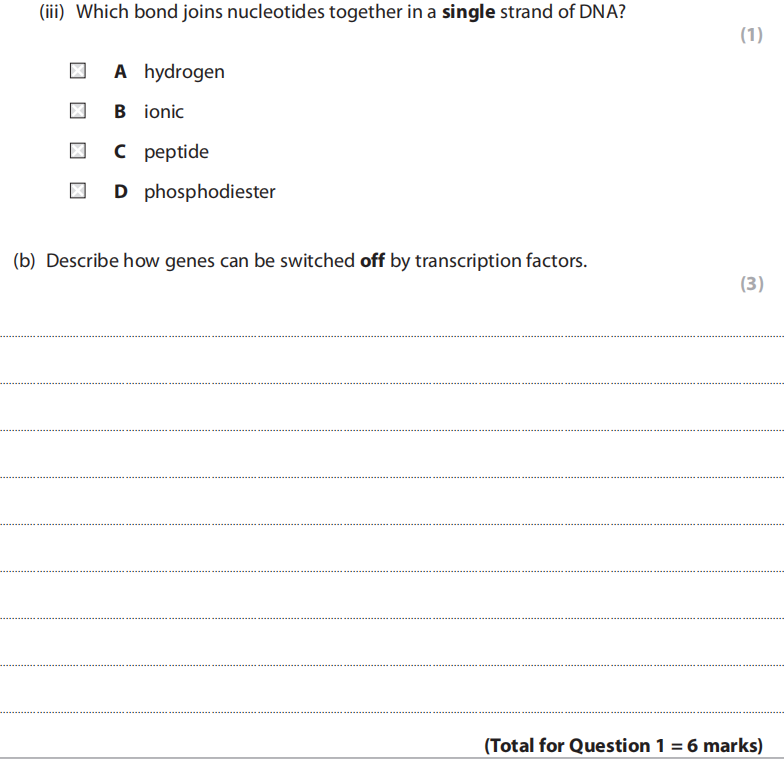Click the first dotted answer line under (b)

(392, 336)
